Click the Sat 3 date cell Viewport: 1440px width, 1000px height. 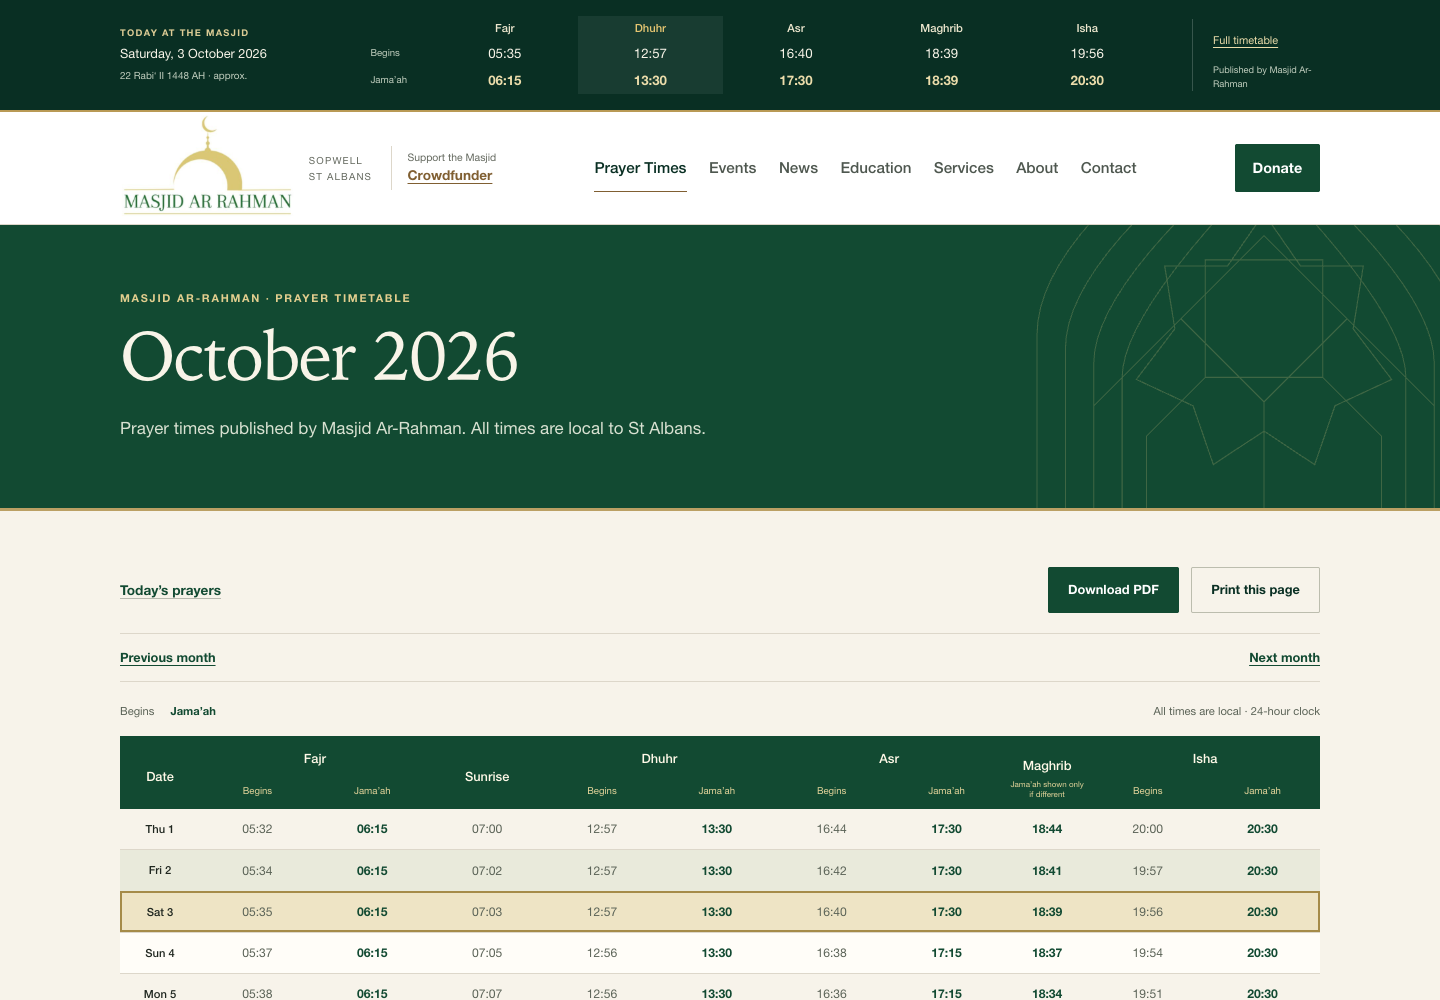(160, 912)
